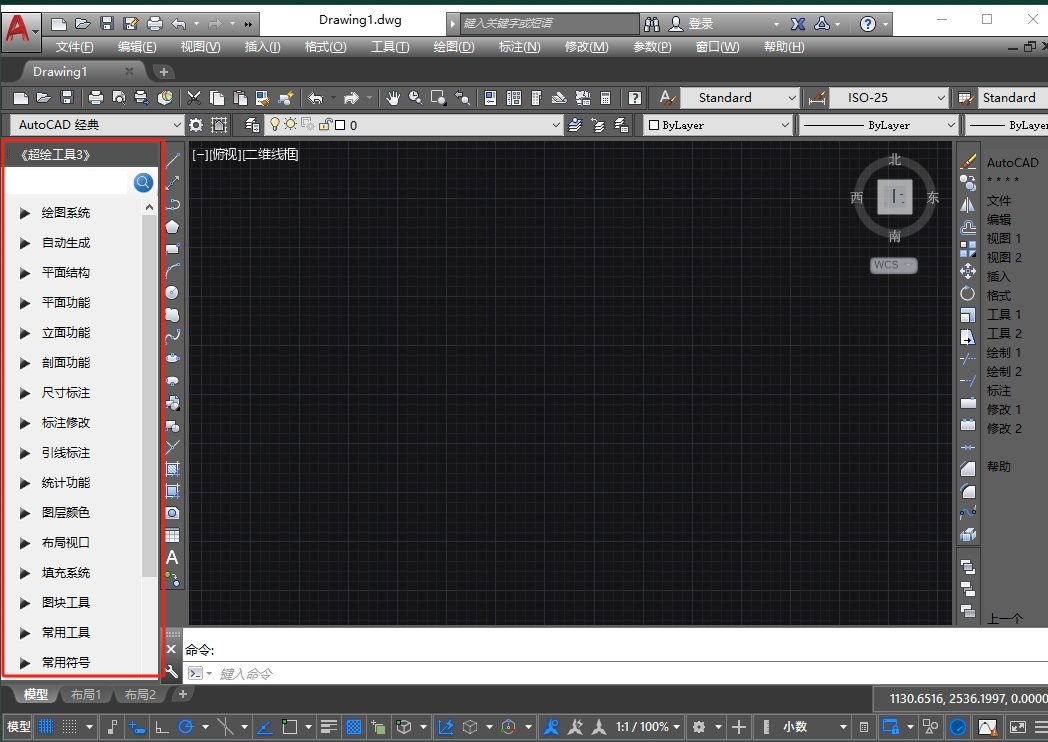Click the Multiline Text tool
This screenshot has height=742, width=1048.
pos(172,557)
